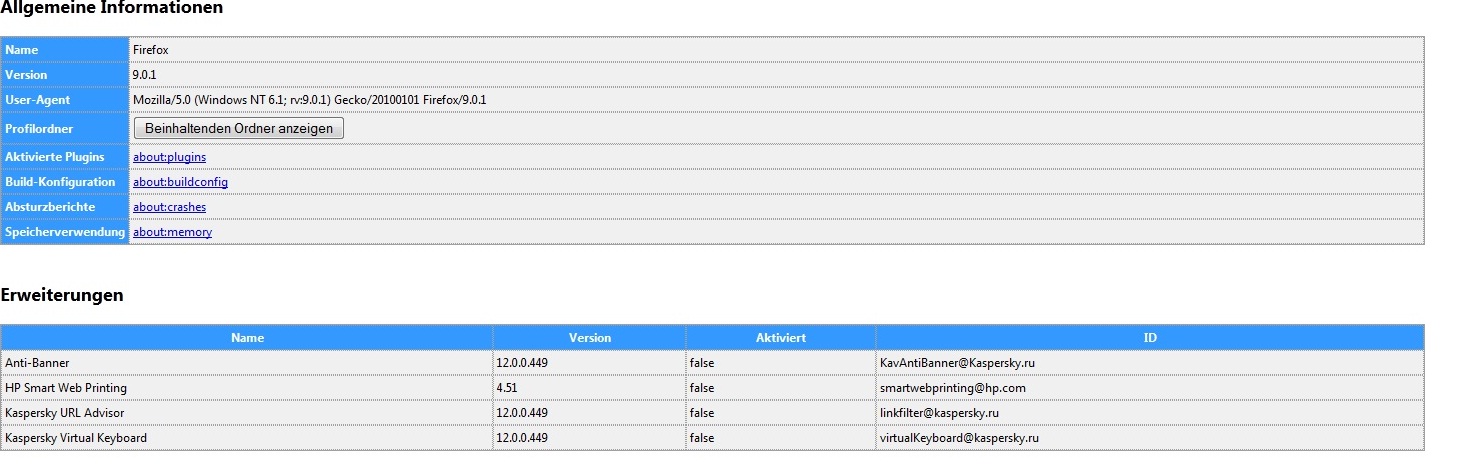Open the about:memory link
Screen dimensions: 1457x469
172,232
